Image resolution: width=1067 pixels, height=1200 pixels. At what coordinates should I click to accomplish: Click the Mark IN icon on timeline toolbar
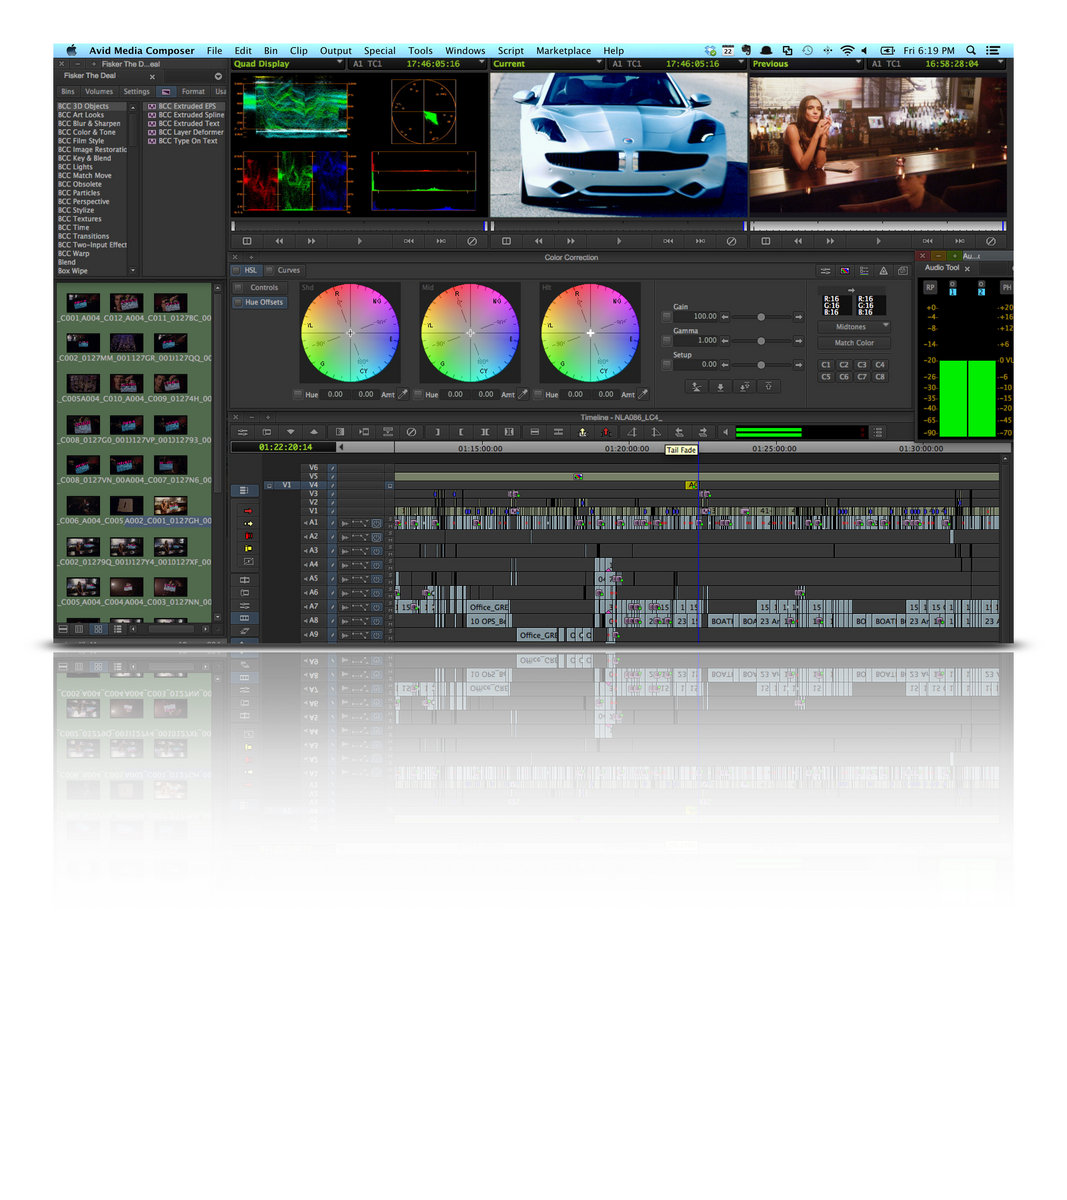pyautogui.click(x=437, y=432)
